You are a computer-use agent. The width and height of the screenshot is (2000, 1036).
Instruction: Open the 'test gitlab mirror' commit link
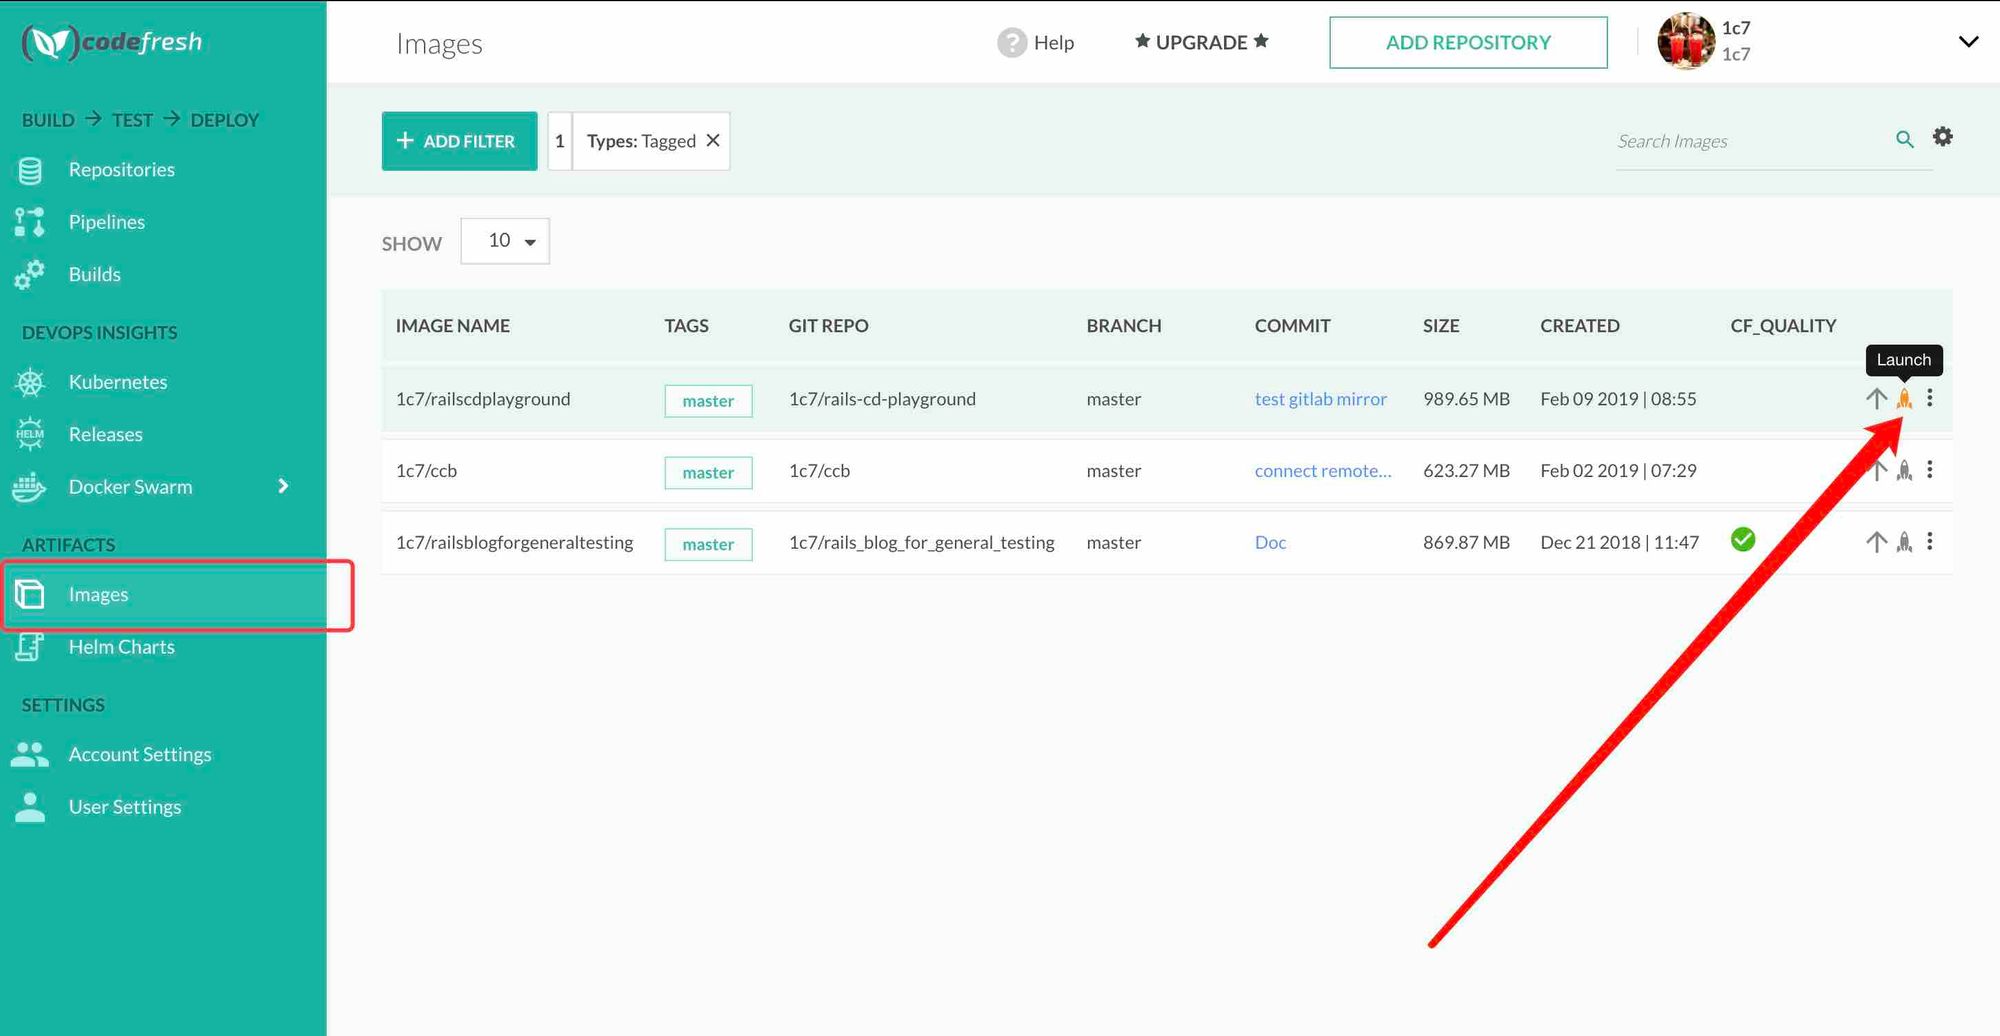pyautogui.click(x=1320, y=399)
